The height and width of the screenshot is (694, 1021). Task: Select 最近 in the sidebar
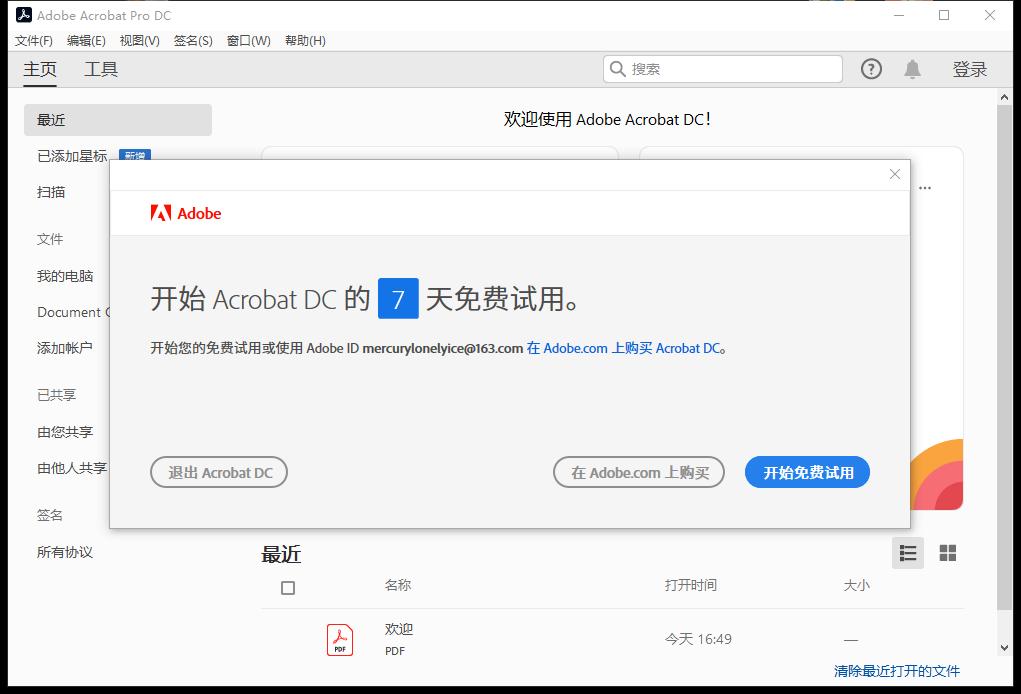point(118,120)
